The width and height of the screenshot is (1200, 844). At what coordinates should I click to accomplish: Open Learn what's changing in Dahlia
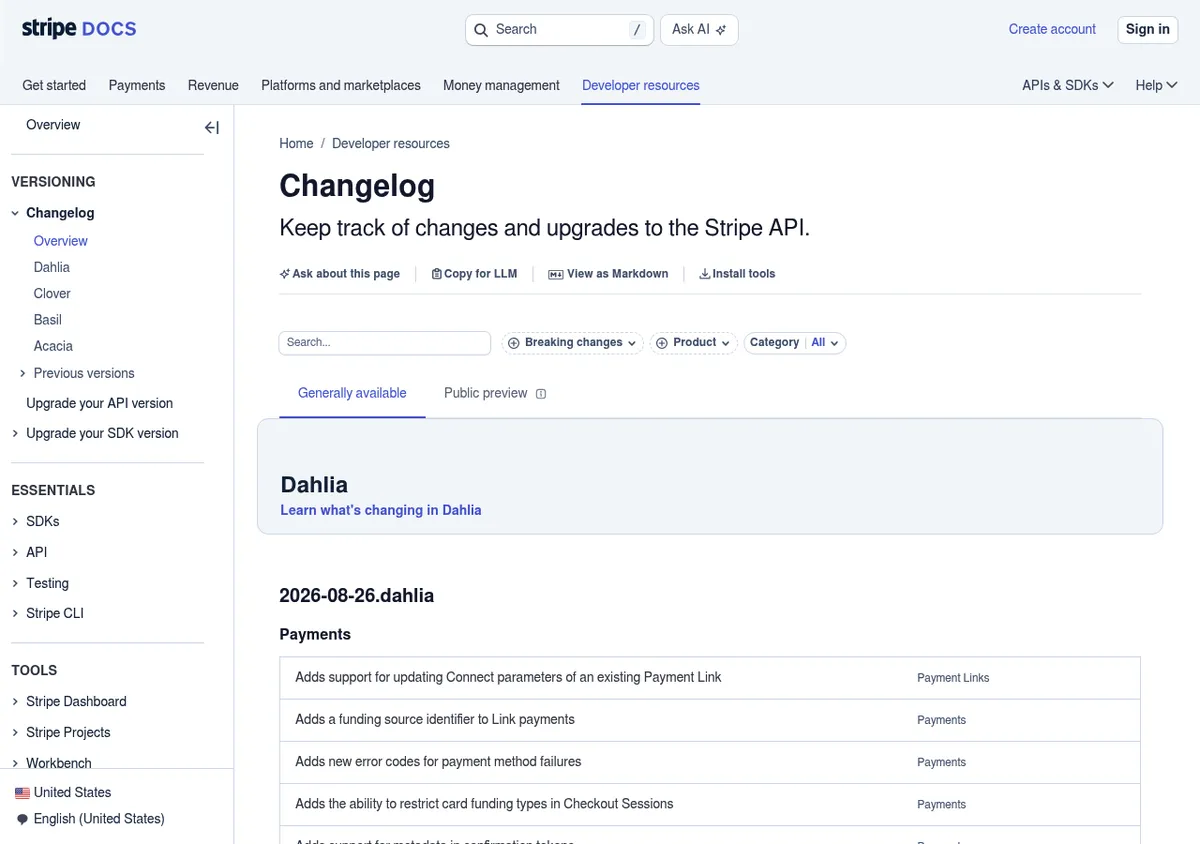point(381,510)
